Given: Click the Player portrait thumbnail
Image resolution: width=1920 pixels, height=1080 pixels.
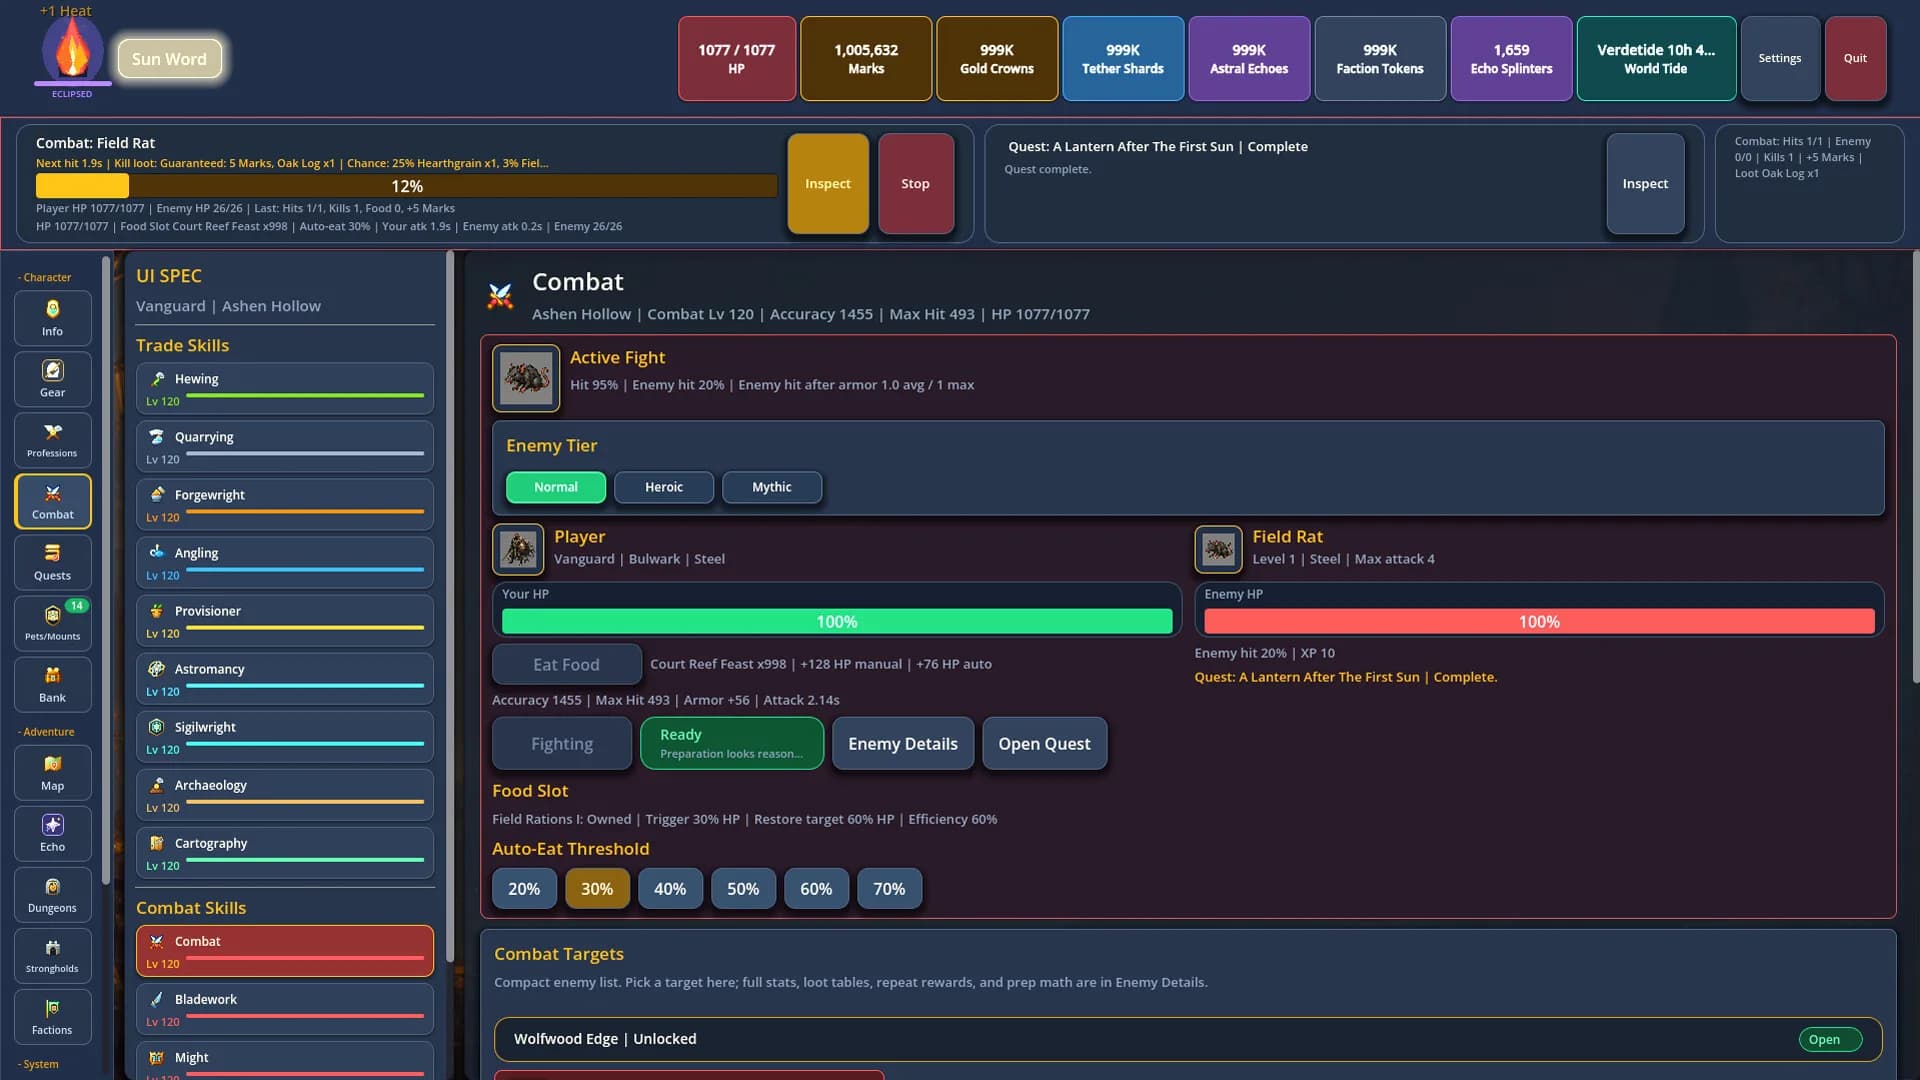Looking at the screenshot, I should [518, 549].
